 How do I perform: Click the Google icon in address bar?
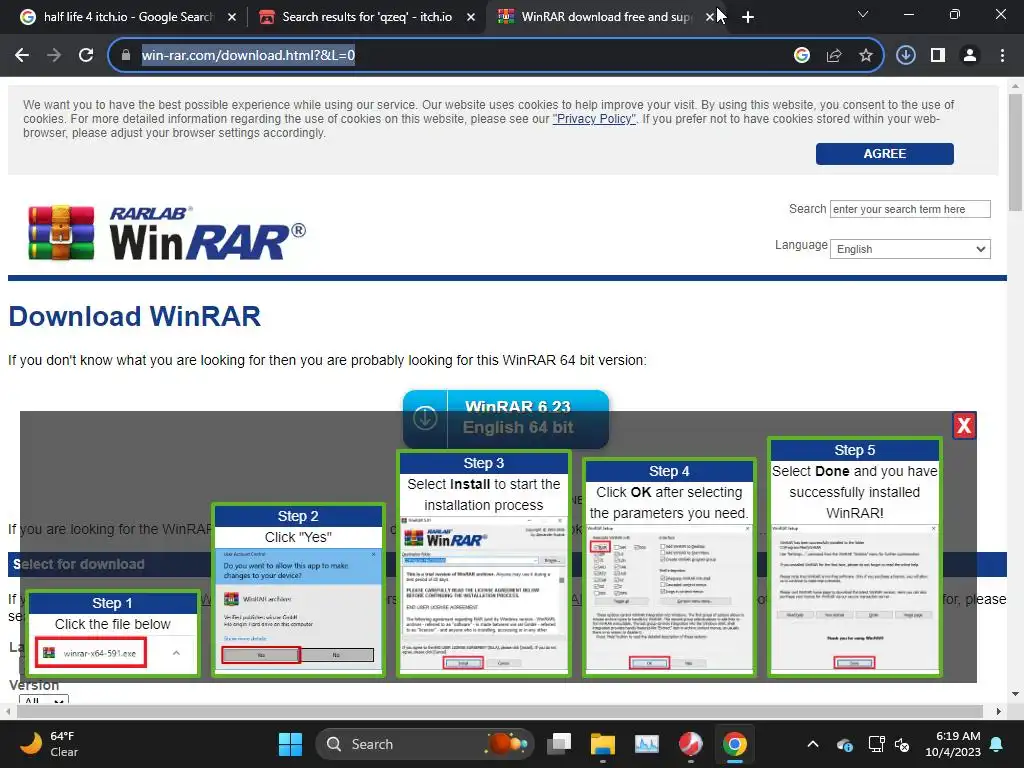click(x=802, y=56)
